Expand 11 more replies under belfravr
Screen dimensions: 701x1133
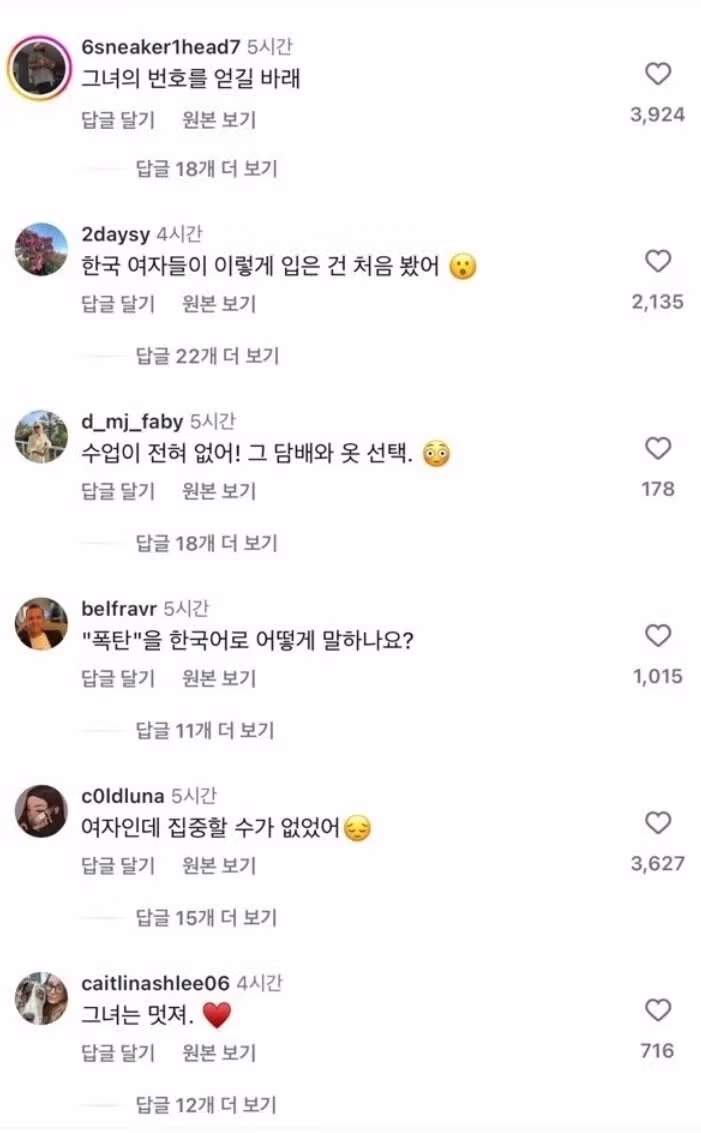[206, 730]
